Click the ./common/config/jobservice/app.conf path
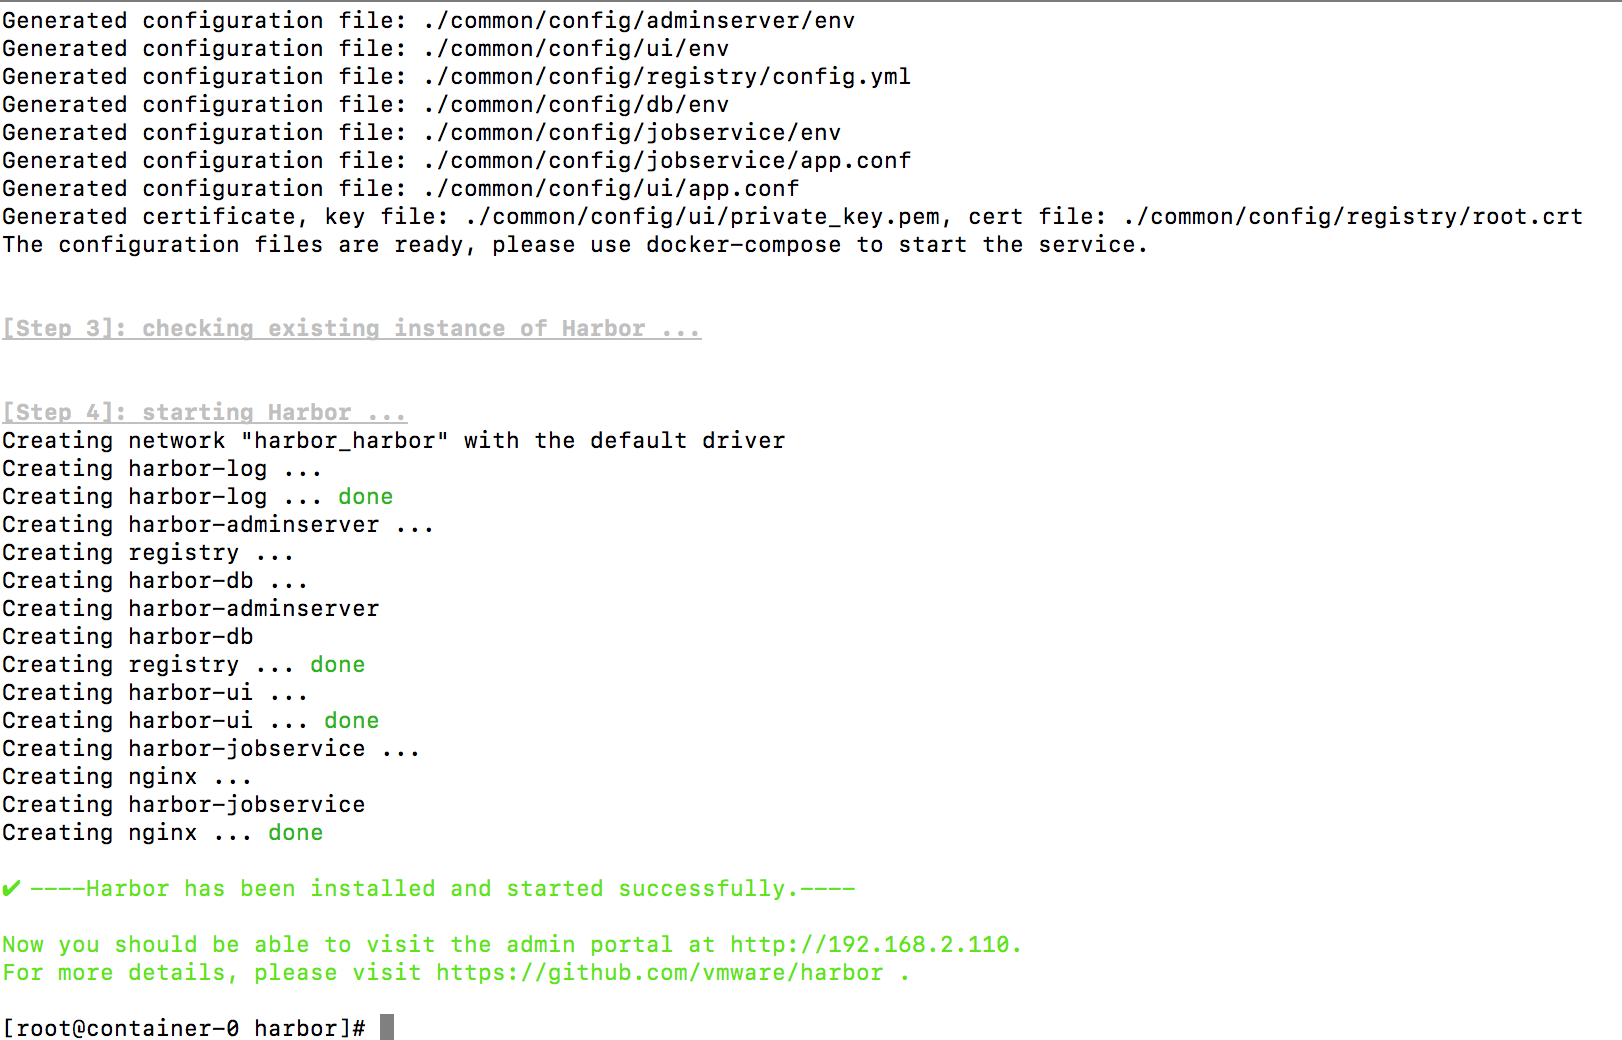Image resolution: width=1622 pixels, height=1040 pixels. (666, 160)
